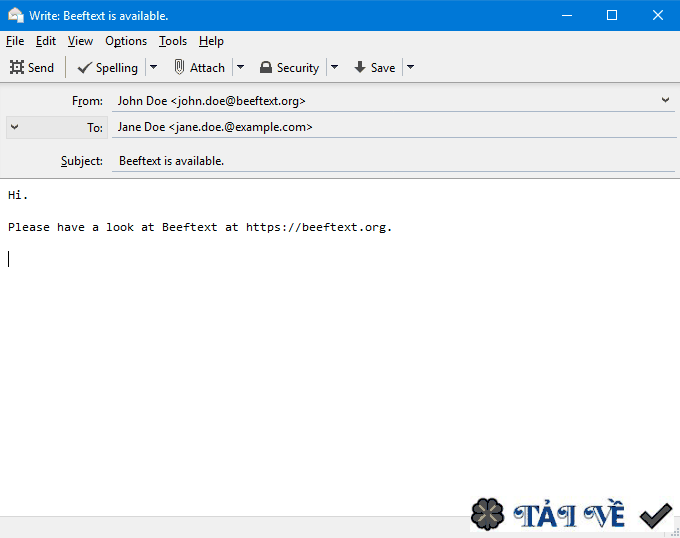This screenshot has height=538, width=680.
Task: Click the Attach button label
Action: click(x=207, y=68)
